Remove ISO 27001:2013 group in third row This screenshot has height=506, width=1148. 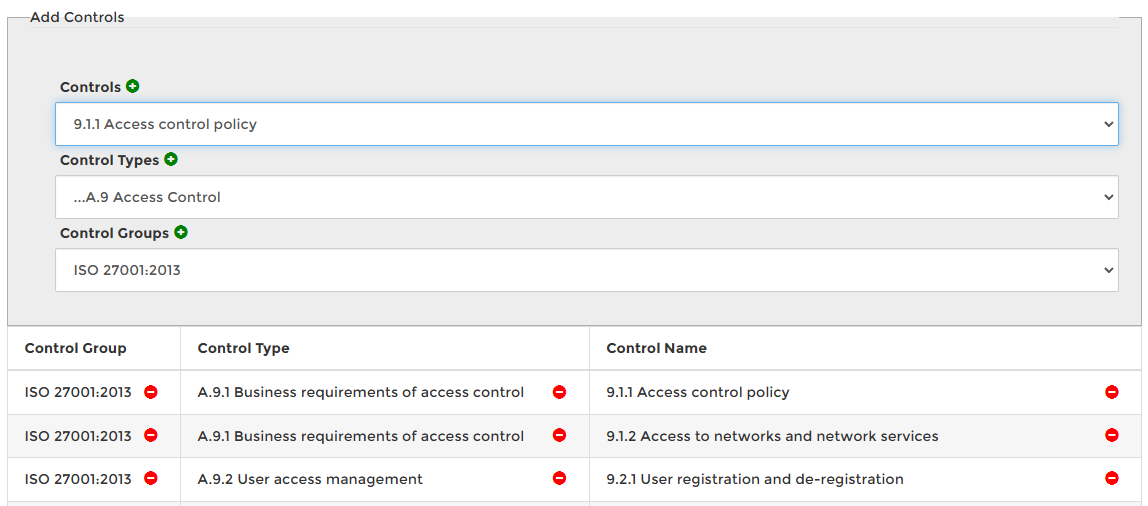tap(151, 478)
